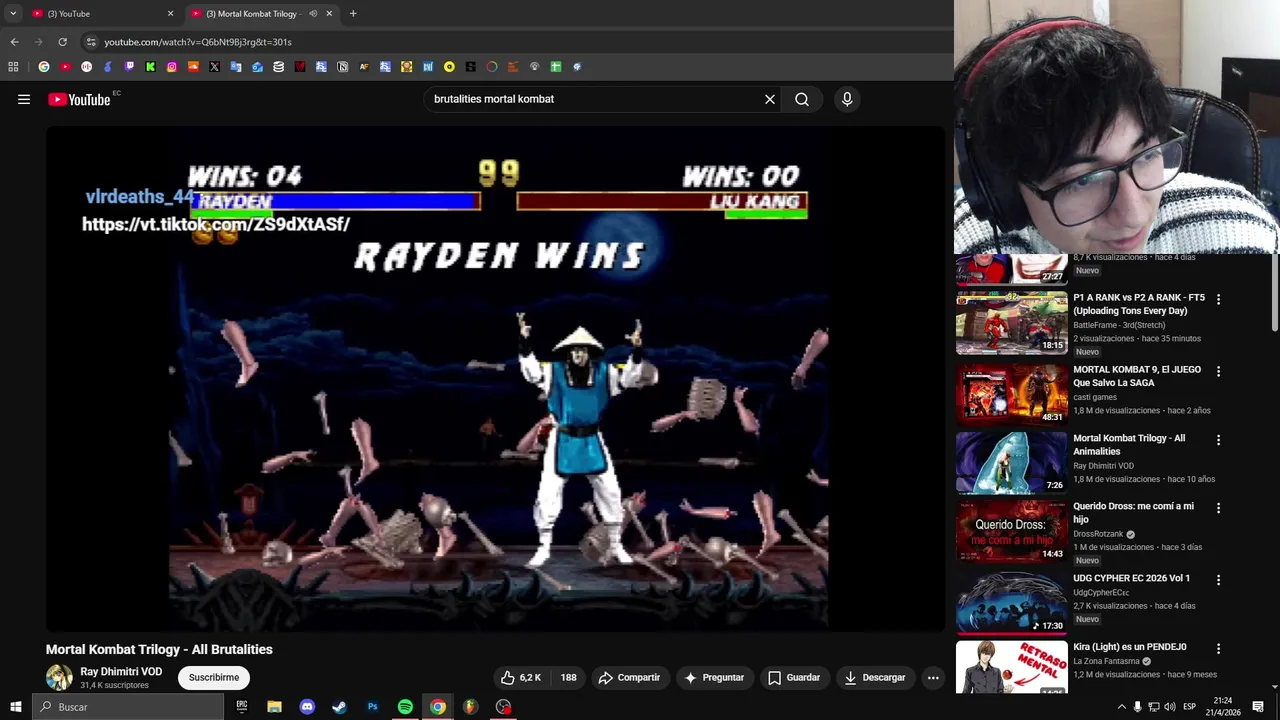The height and width of the screenshot is (720, 1280).
Task: Open the Twitch bookmark
Action: click(129, 67)
